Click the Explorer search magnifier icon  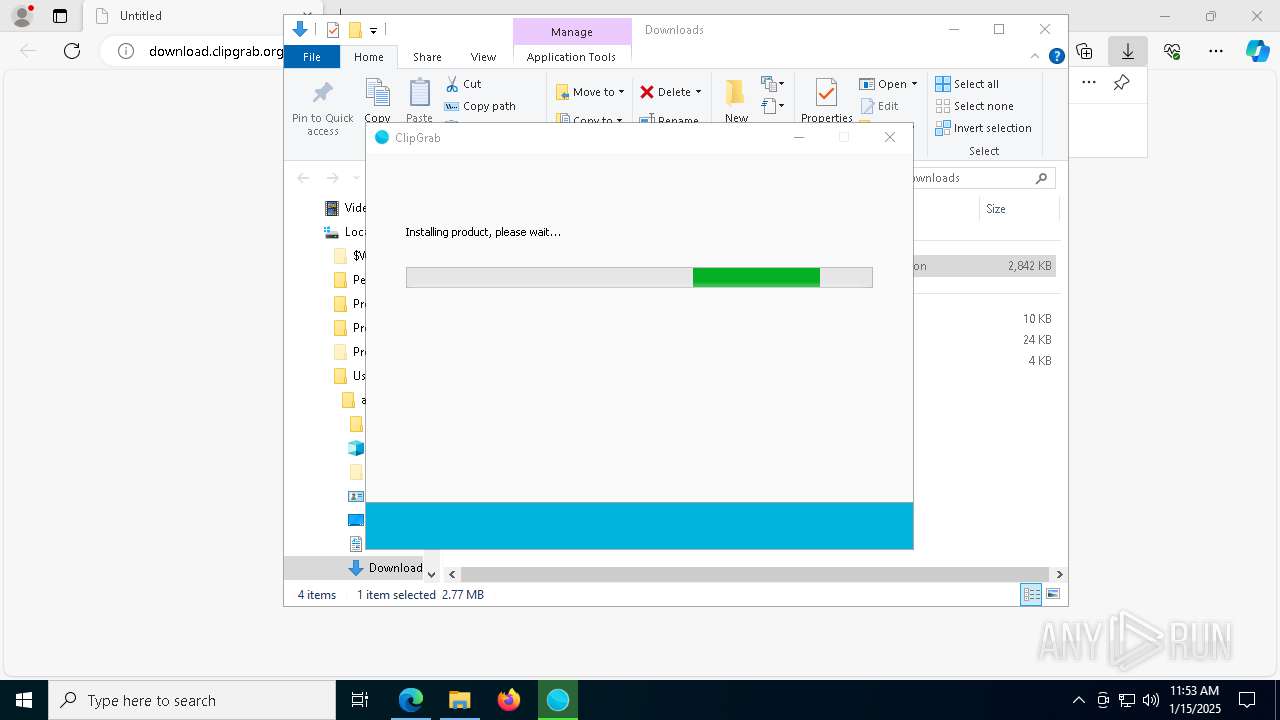click(x=1041, y=178)
